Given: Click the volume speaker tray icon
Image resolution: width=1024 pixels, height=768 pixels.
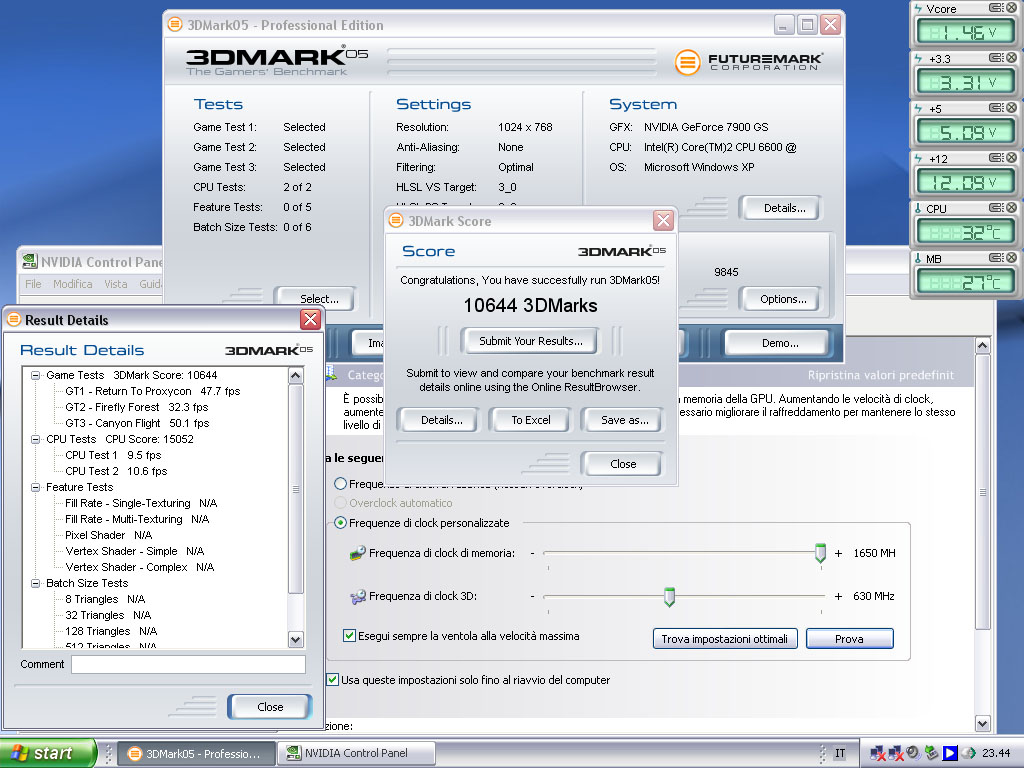Looking at the screenshot, I should pyautogui.click(x=914, y=753).
